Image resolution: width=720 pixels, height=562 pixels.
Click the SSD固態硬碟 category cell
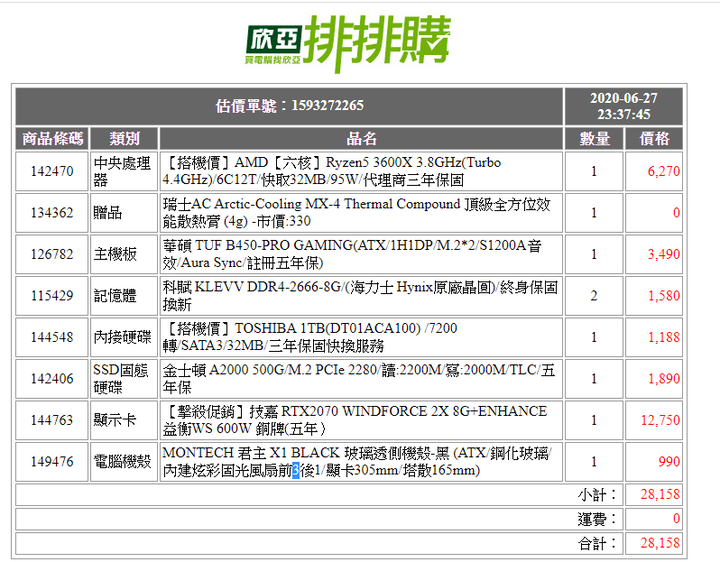pyautogui.click(x=124, y=378)
